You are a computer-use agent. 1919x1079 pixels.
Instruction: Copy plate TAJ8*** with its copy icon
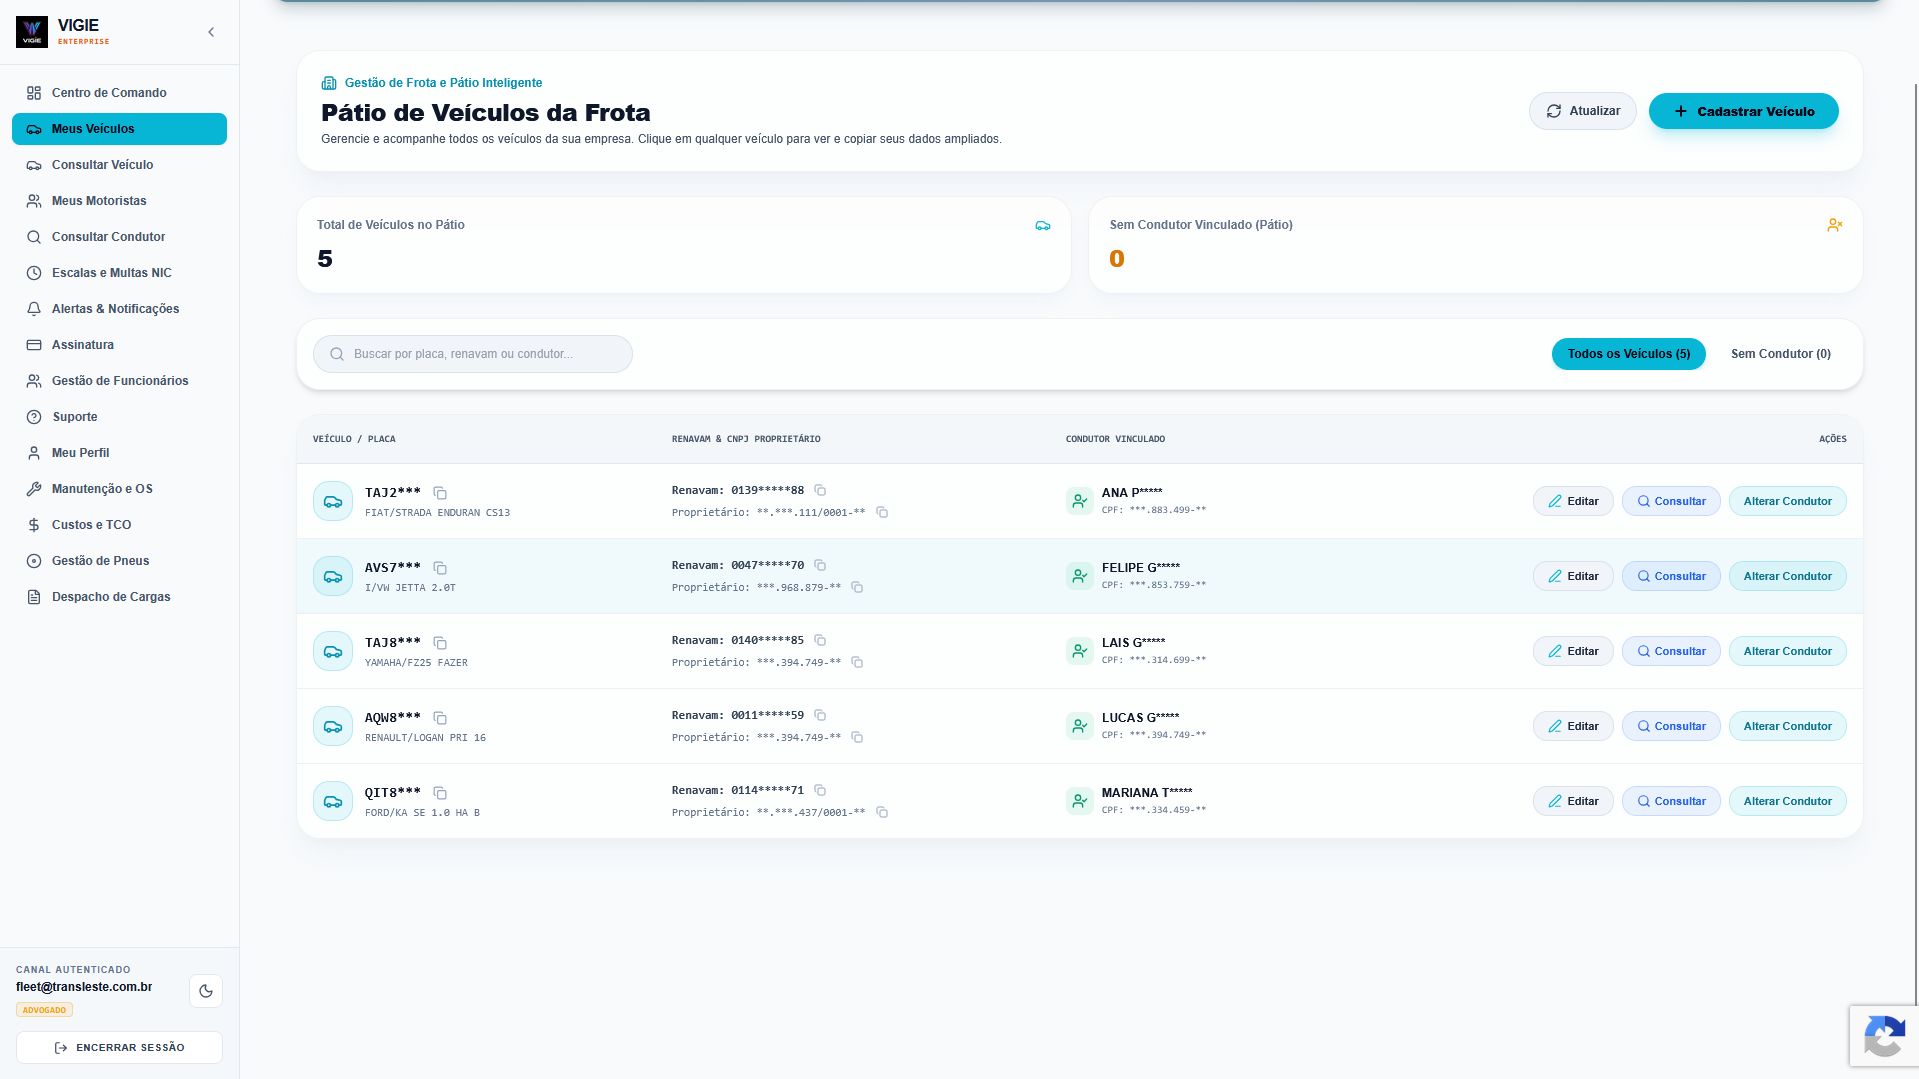pos(440,643)
